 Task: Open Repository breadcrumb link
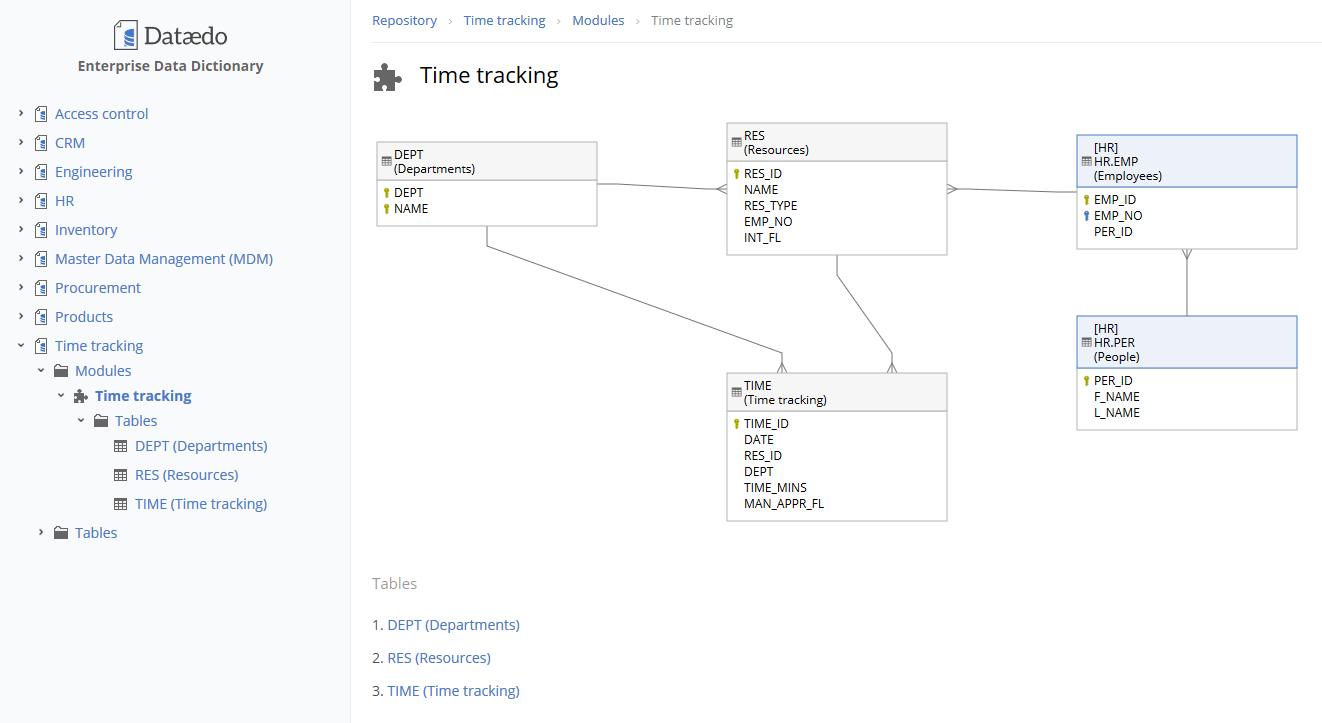click(404, 20)
